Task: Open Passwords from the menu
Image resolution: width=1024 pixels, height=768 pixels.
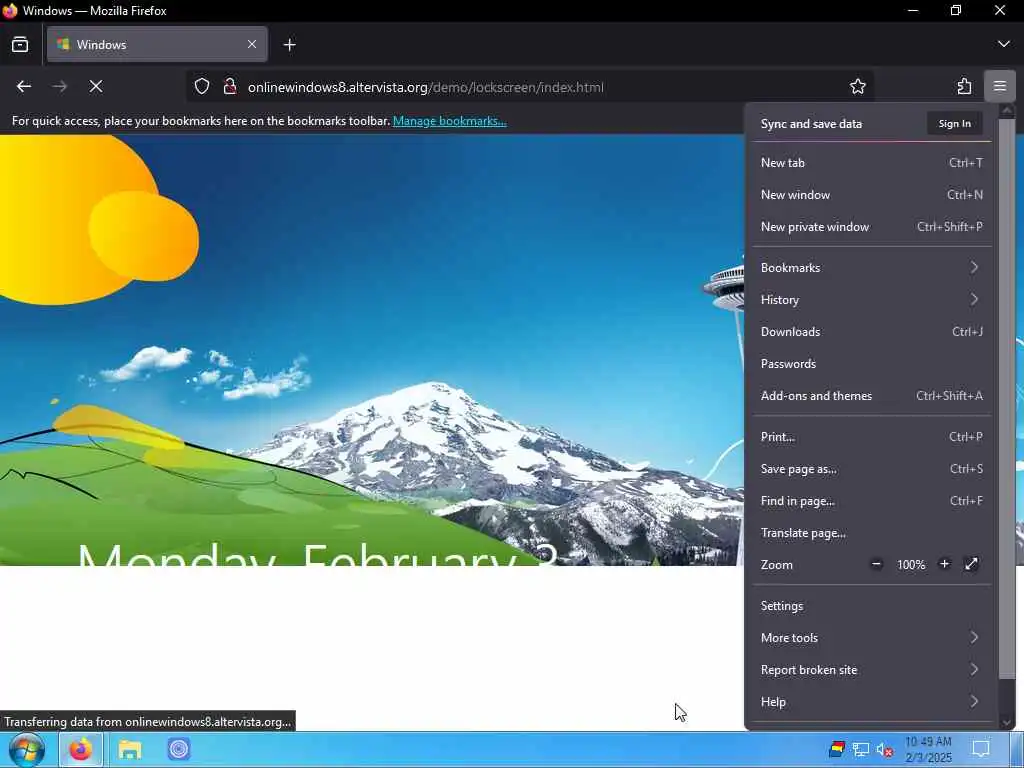Action: pyautogui.click(x=871, y=364)
